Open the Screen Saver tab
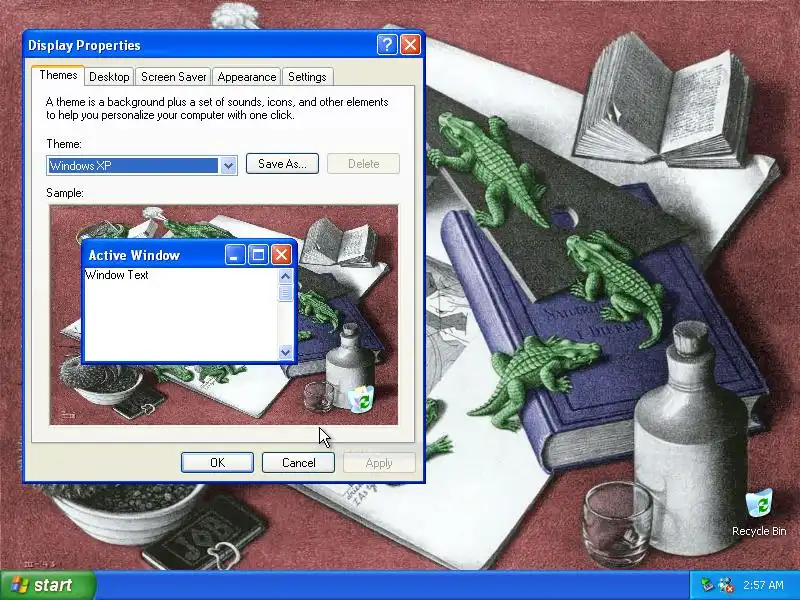The width and height of the screenshot is (800, 600). pos(173,77)
